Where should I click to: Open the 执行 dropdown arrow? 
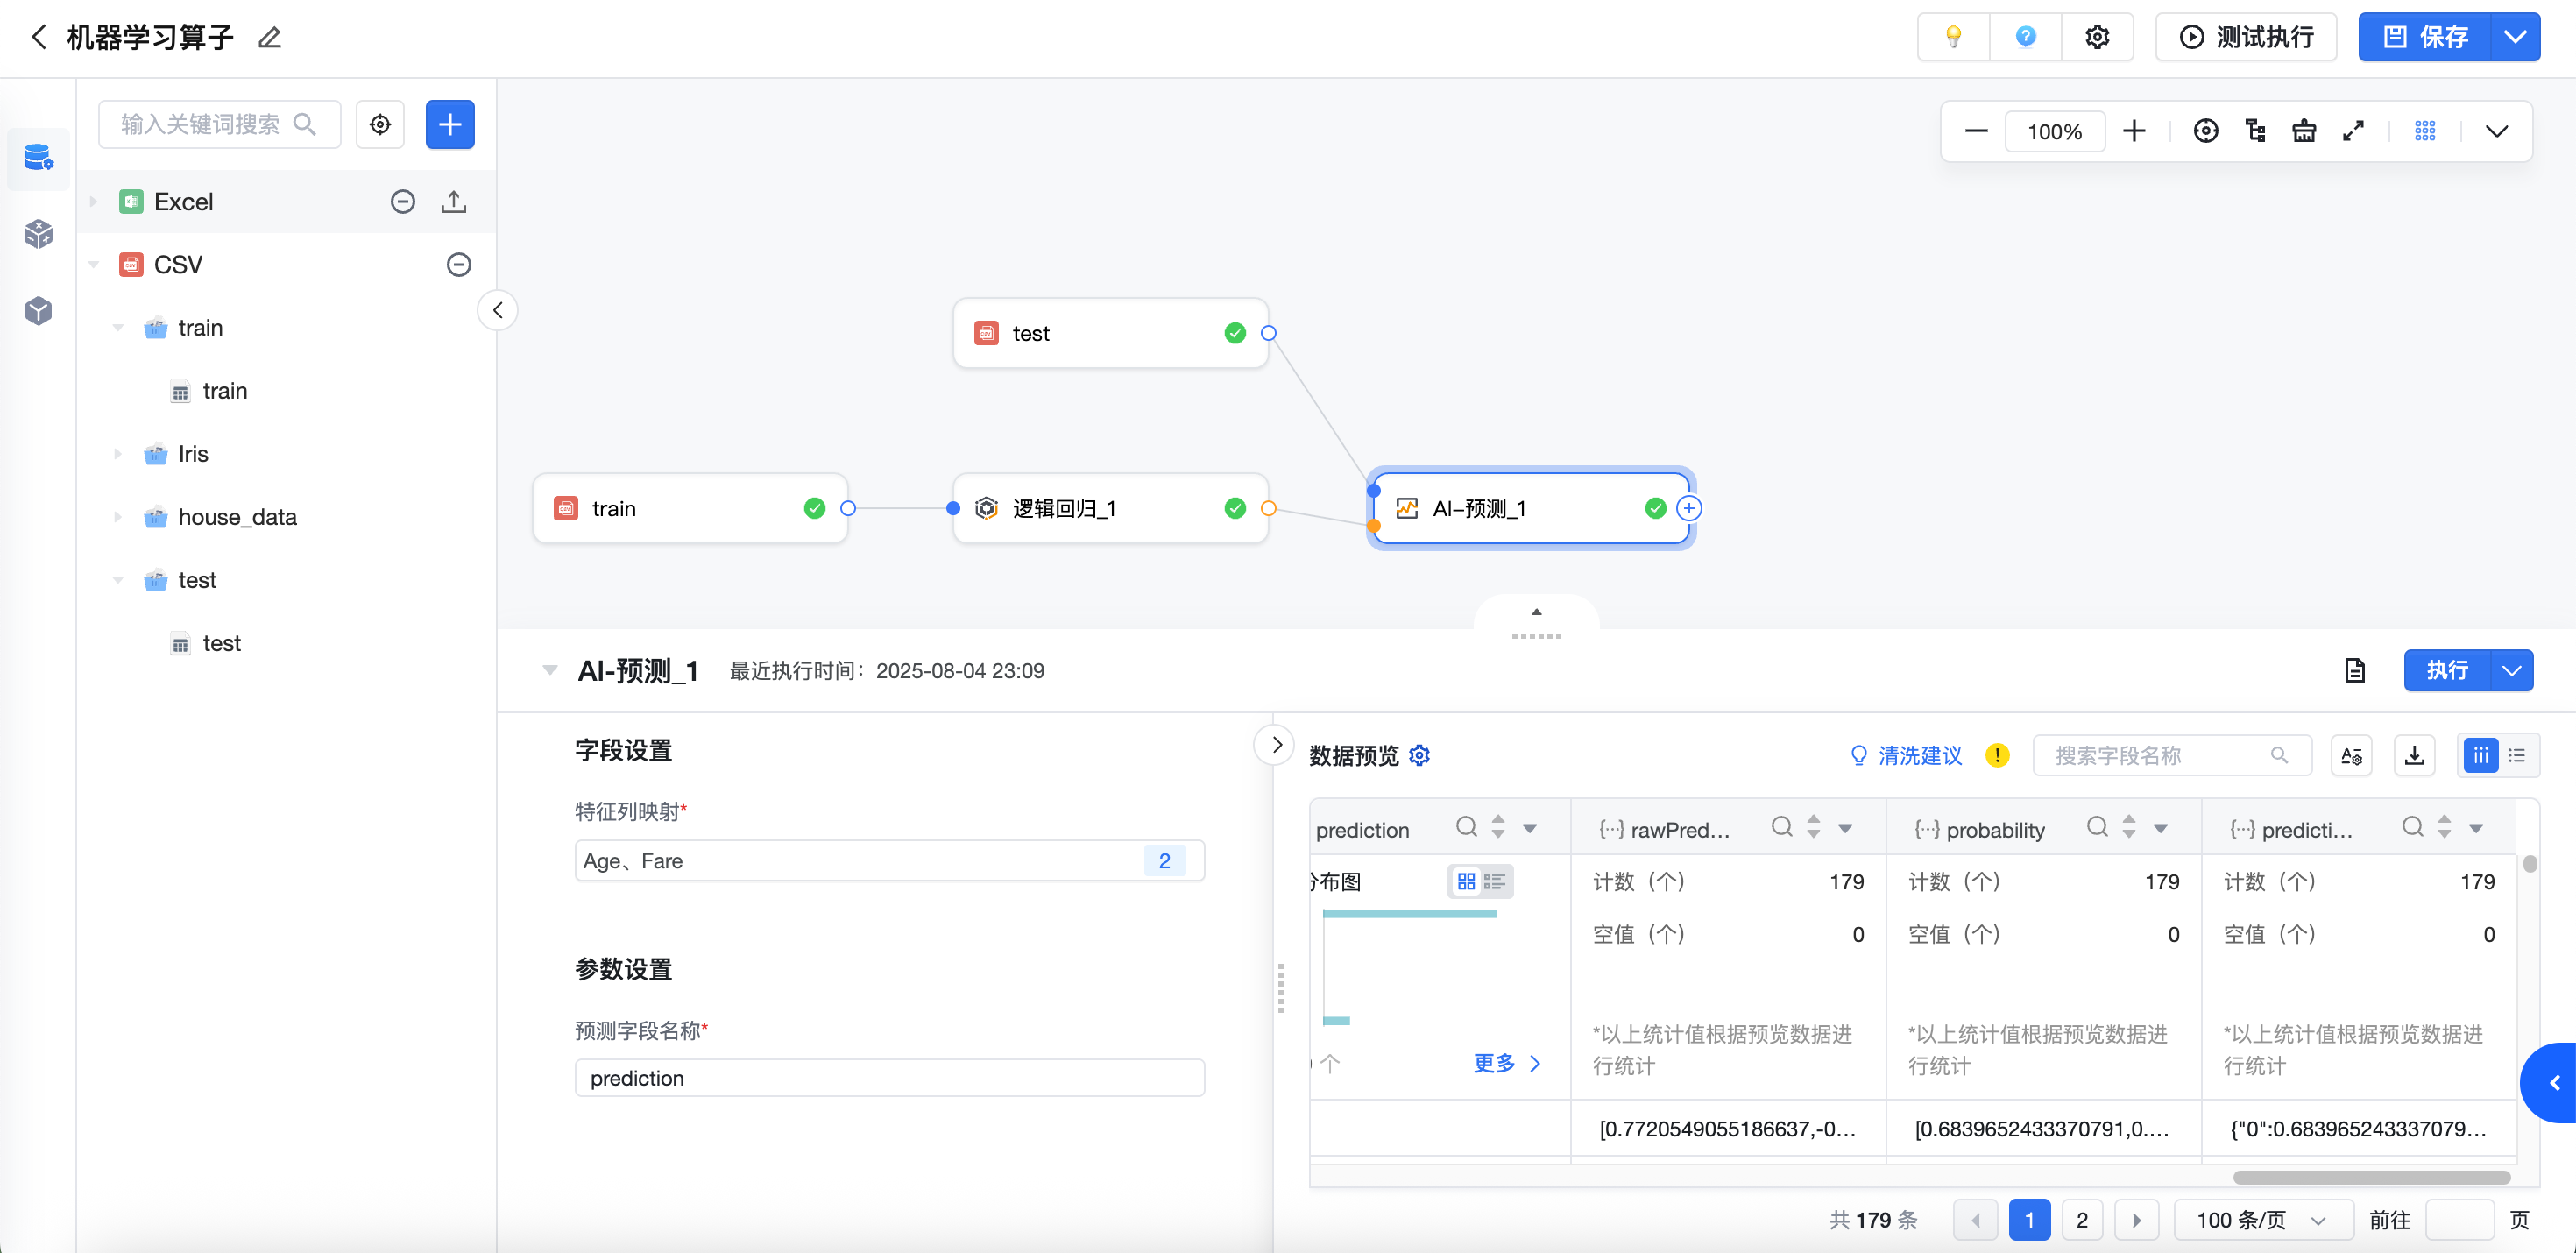(x=2511, y=671)
